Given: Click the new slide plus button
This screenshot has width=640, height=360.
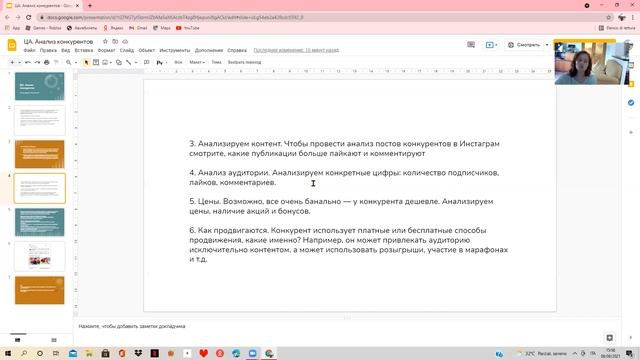Looking at the screenshot, I should (12, 62).
